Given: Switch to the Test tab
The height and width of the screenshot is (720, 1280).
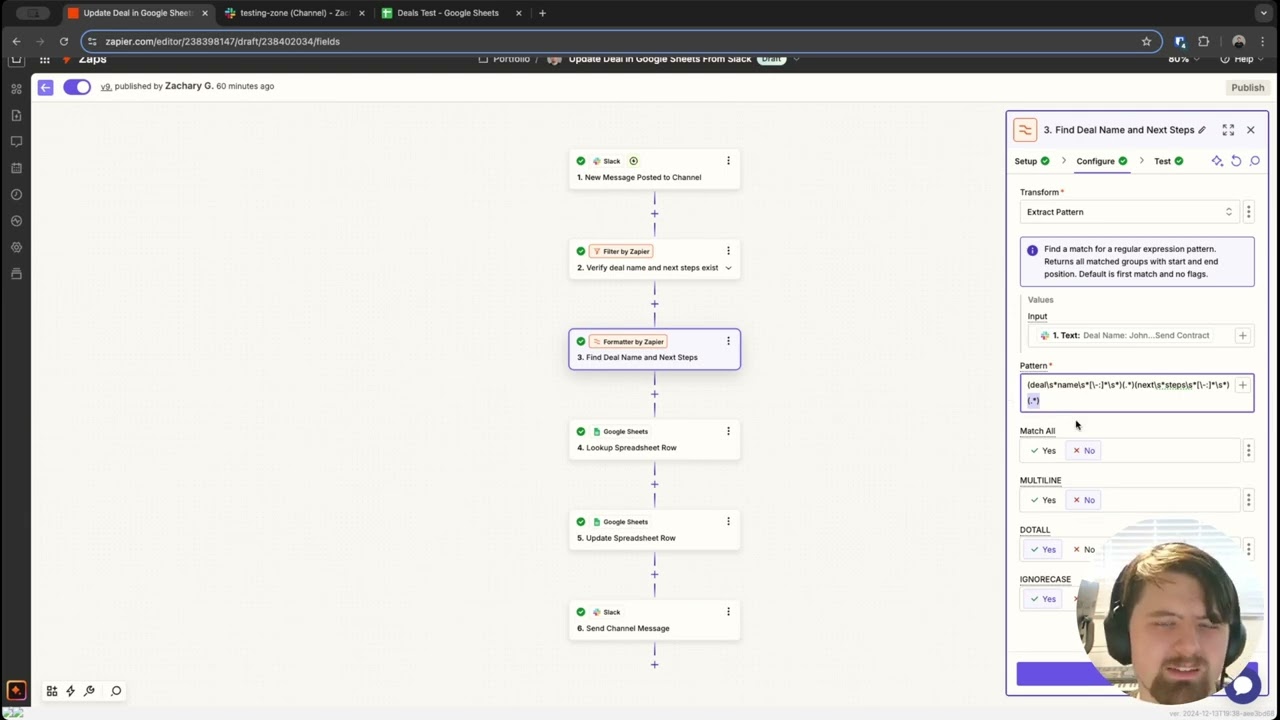Looking at the screenshot, I should (x=1168, y=161).
